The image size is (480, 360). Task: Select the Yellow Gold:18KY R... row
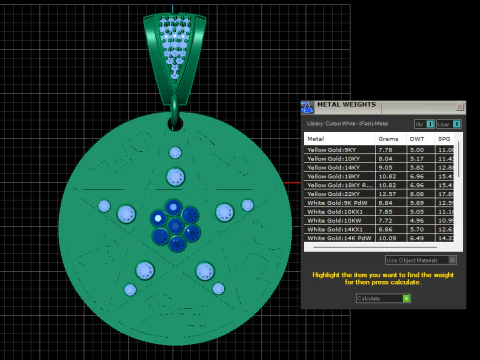(379, 185)
